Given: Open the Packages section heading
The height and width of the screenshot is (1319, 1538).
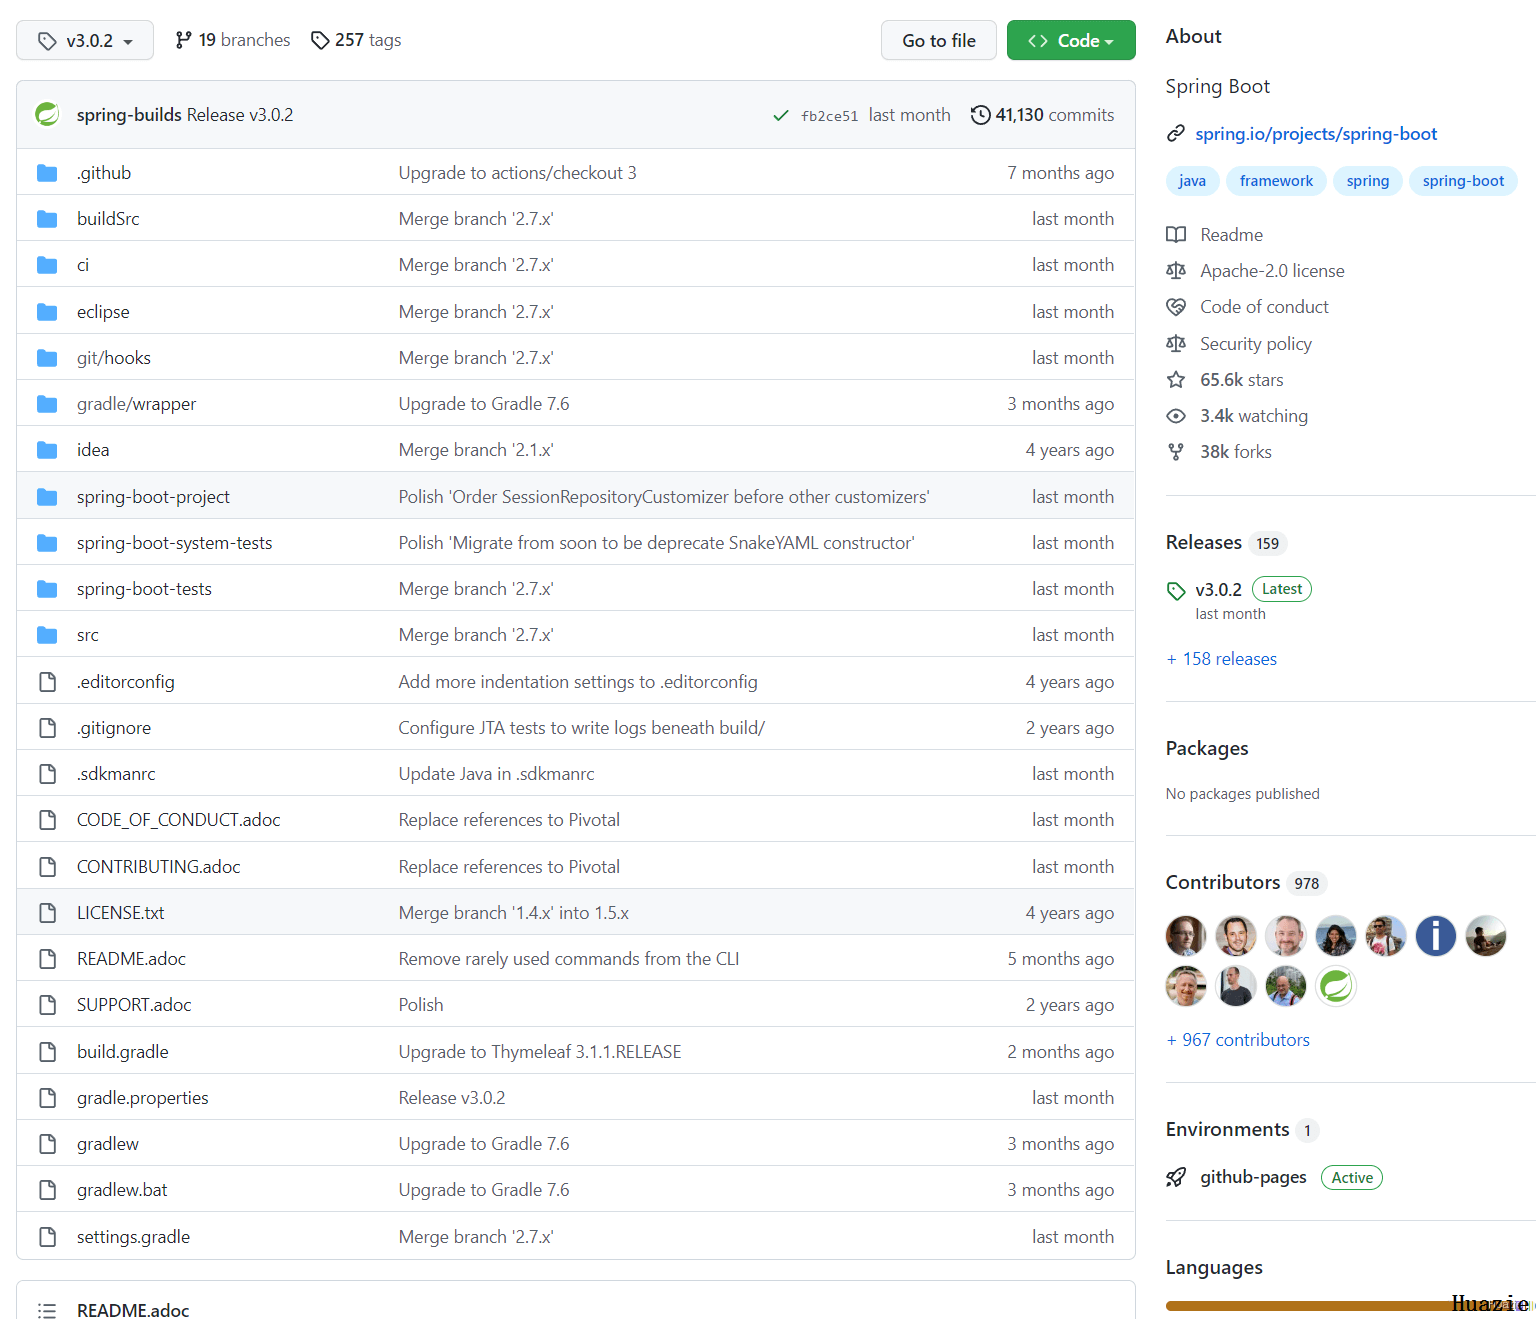Looking at the screenshot, I should pyautogui.click(x=1207, y=748).
